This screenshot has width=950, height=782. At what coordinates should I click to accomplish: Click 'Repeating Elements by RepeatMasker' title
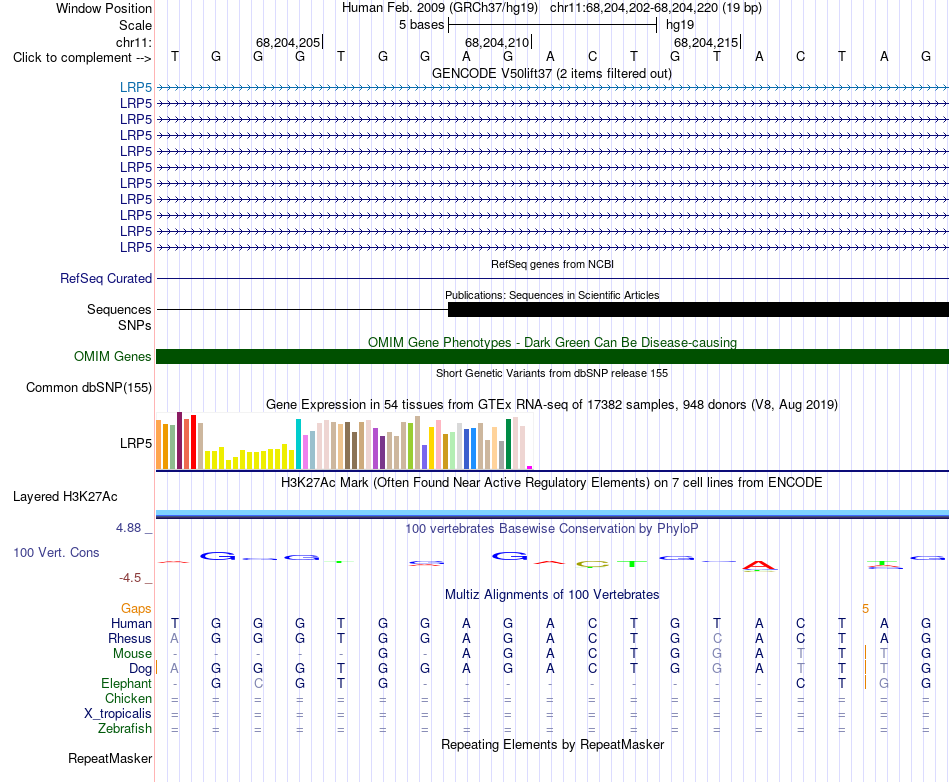tap(553, 744)
